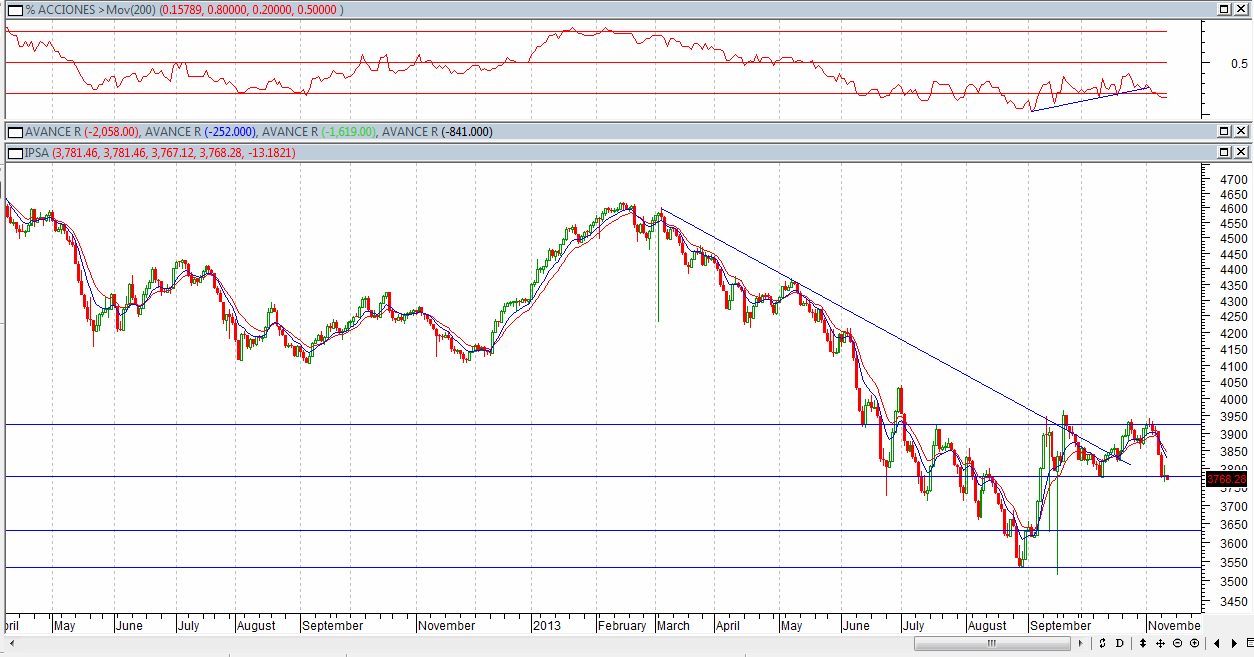This screenshot has height=657, width=1254.
Task: Maximize the AVANCE R pane
Action: [1224, 132]
